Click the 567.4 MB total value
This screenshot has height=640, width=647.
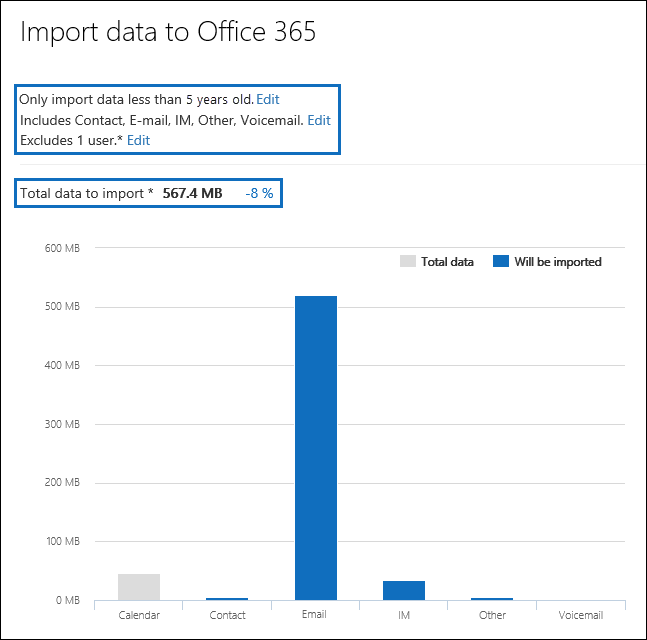coord(193,193)
